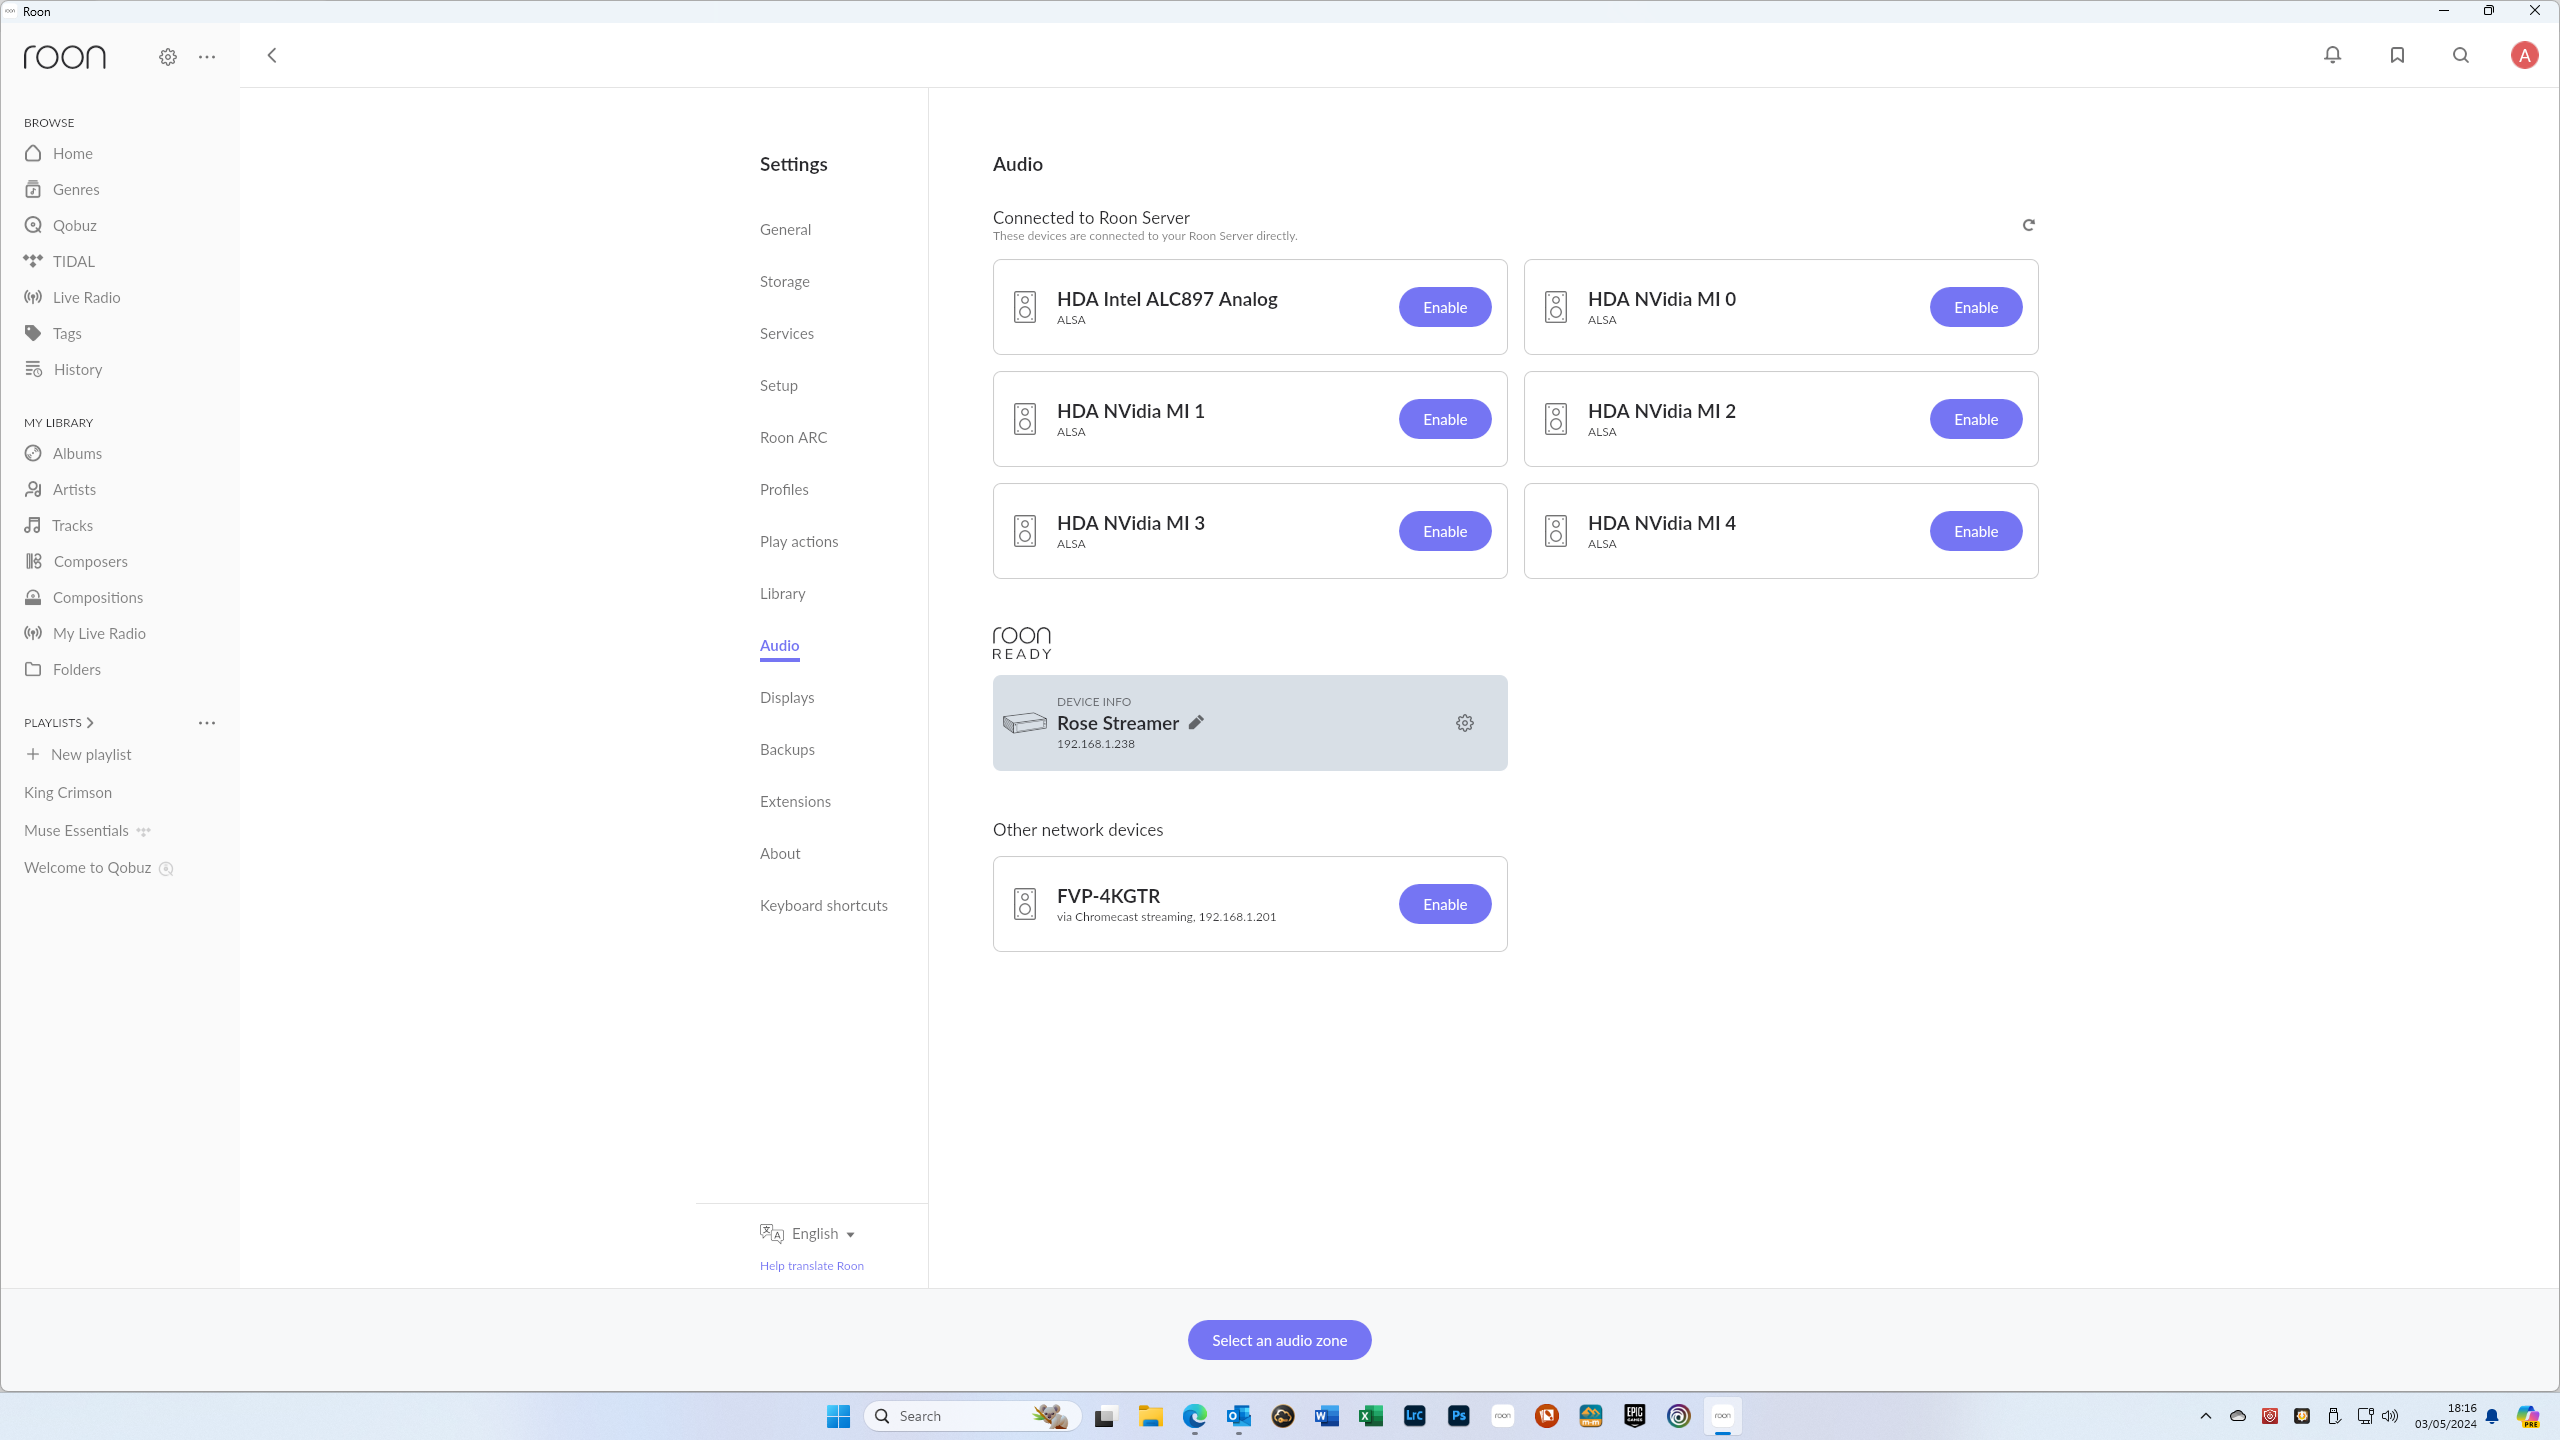Open the English language dropdown
Image resolution: width=2560 pixels, height=1440 pixels.
click(x=808, y=1234)
